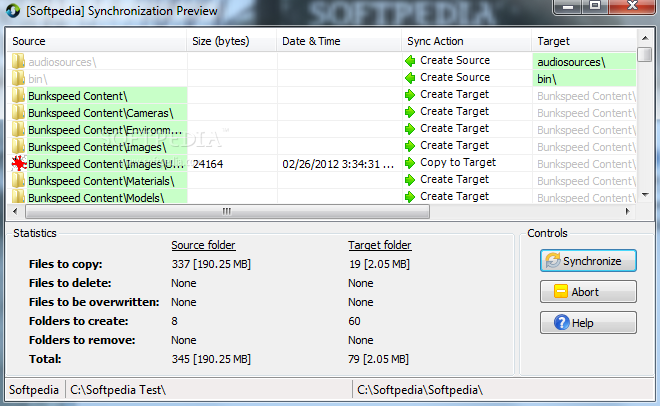Viewport: 660px width, 406px height.
Task: Click the 'Target folder' statistics heading
Action: coord(380,245)
